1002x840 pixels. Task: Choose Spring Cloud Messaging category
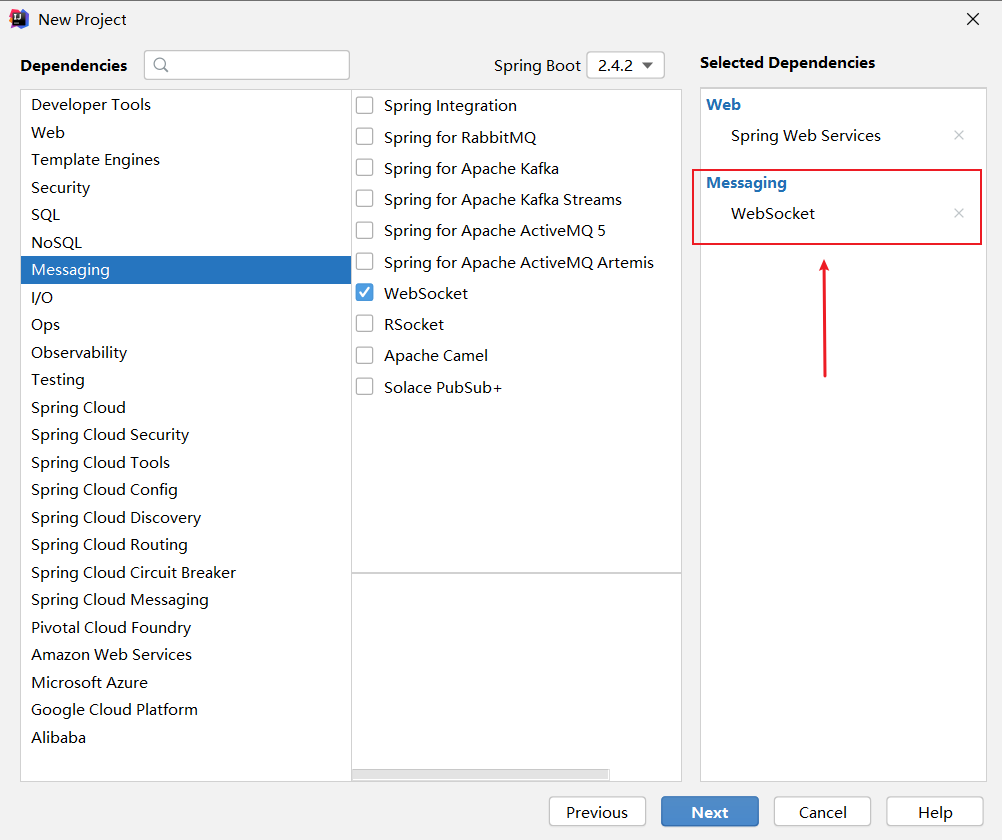(185, 600)
